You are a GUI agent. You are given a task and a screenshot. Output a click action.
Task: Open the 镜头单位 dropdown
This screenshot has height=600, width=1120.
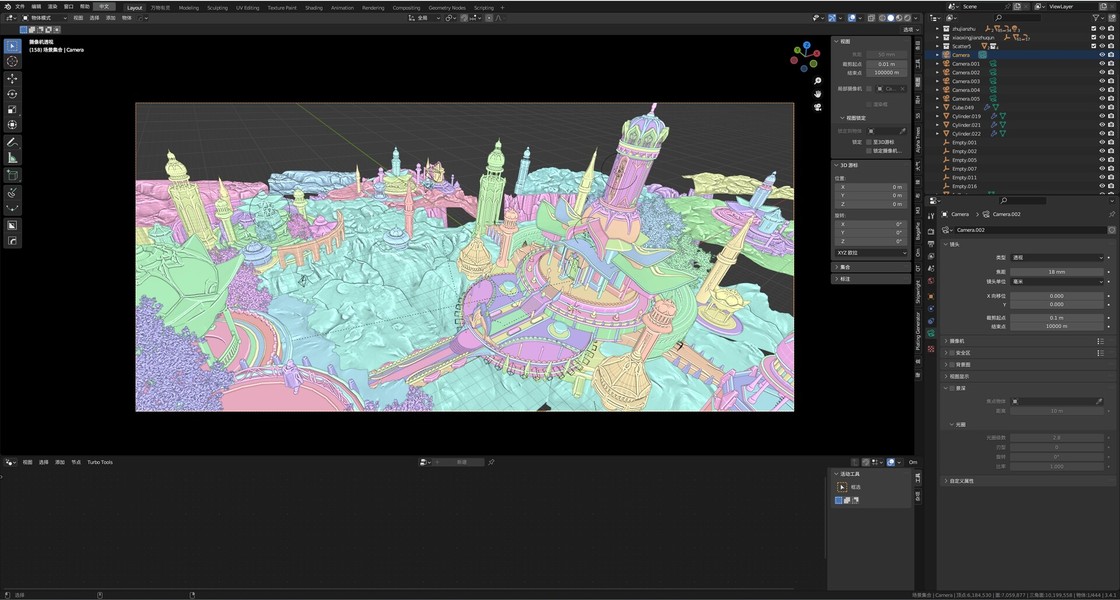1056,281
